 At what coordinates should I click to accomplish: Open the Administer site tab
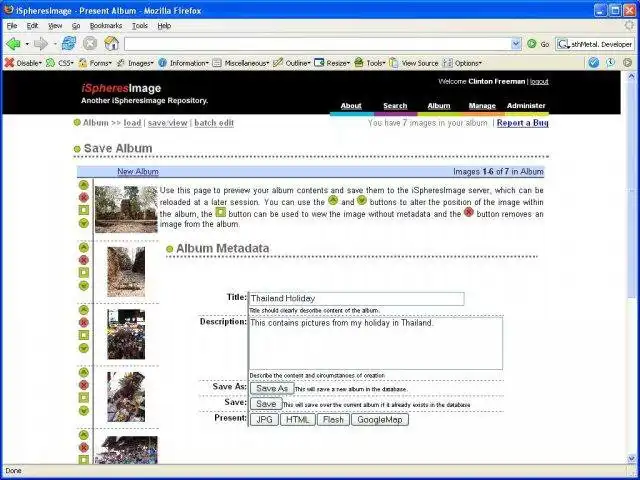coord(526,106)
